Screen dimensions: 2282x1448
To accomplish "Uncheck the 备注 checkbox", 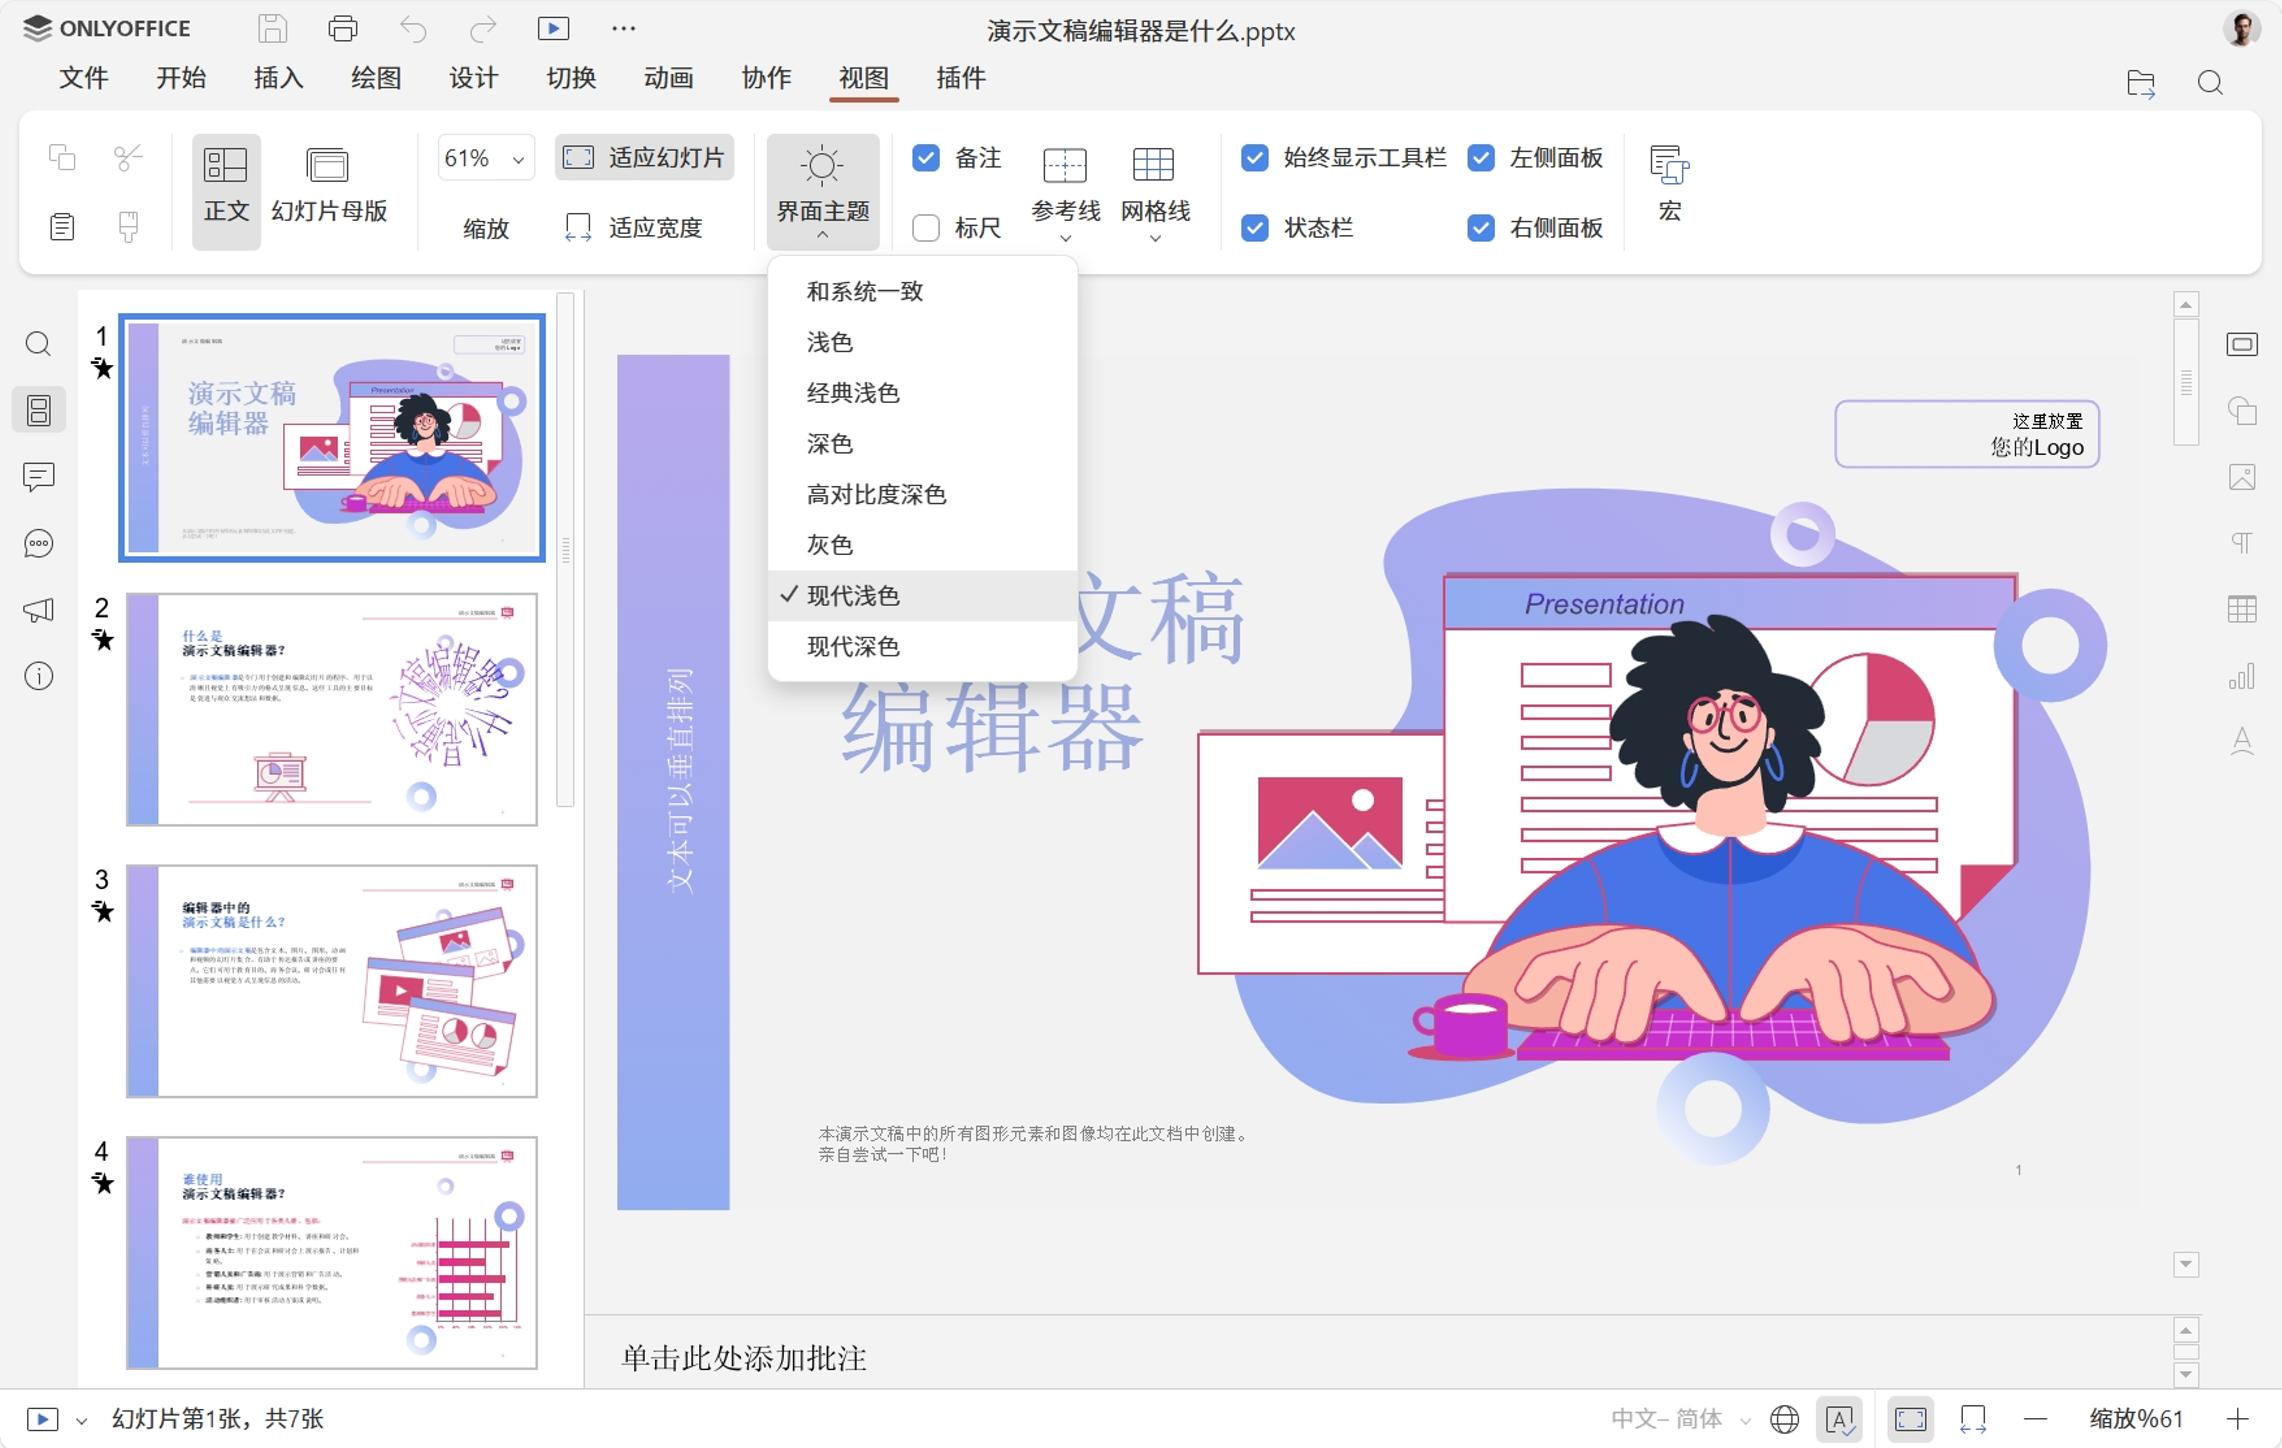I will click(926, 158).
